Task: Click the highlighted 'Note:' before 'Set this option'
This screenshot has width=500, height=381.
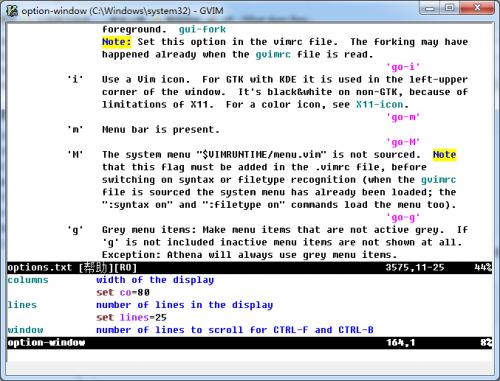Action: pyautogui.click(x=117, y=42)
